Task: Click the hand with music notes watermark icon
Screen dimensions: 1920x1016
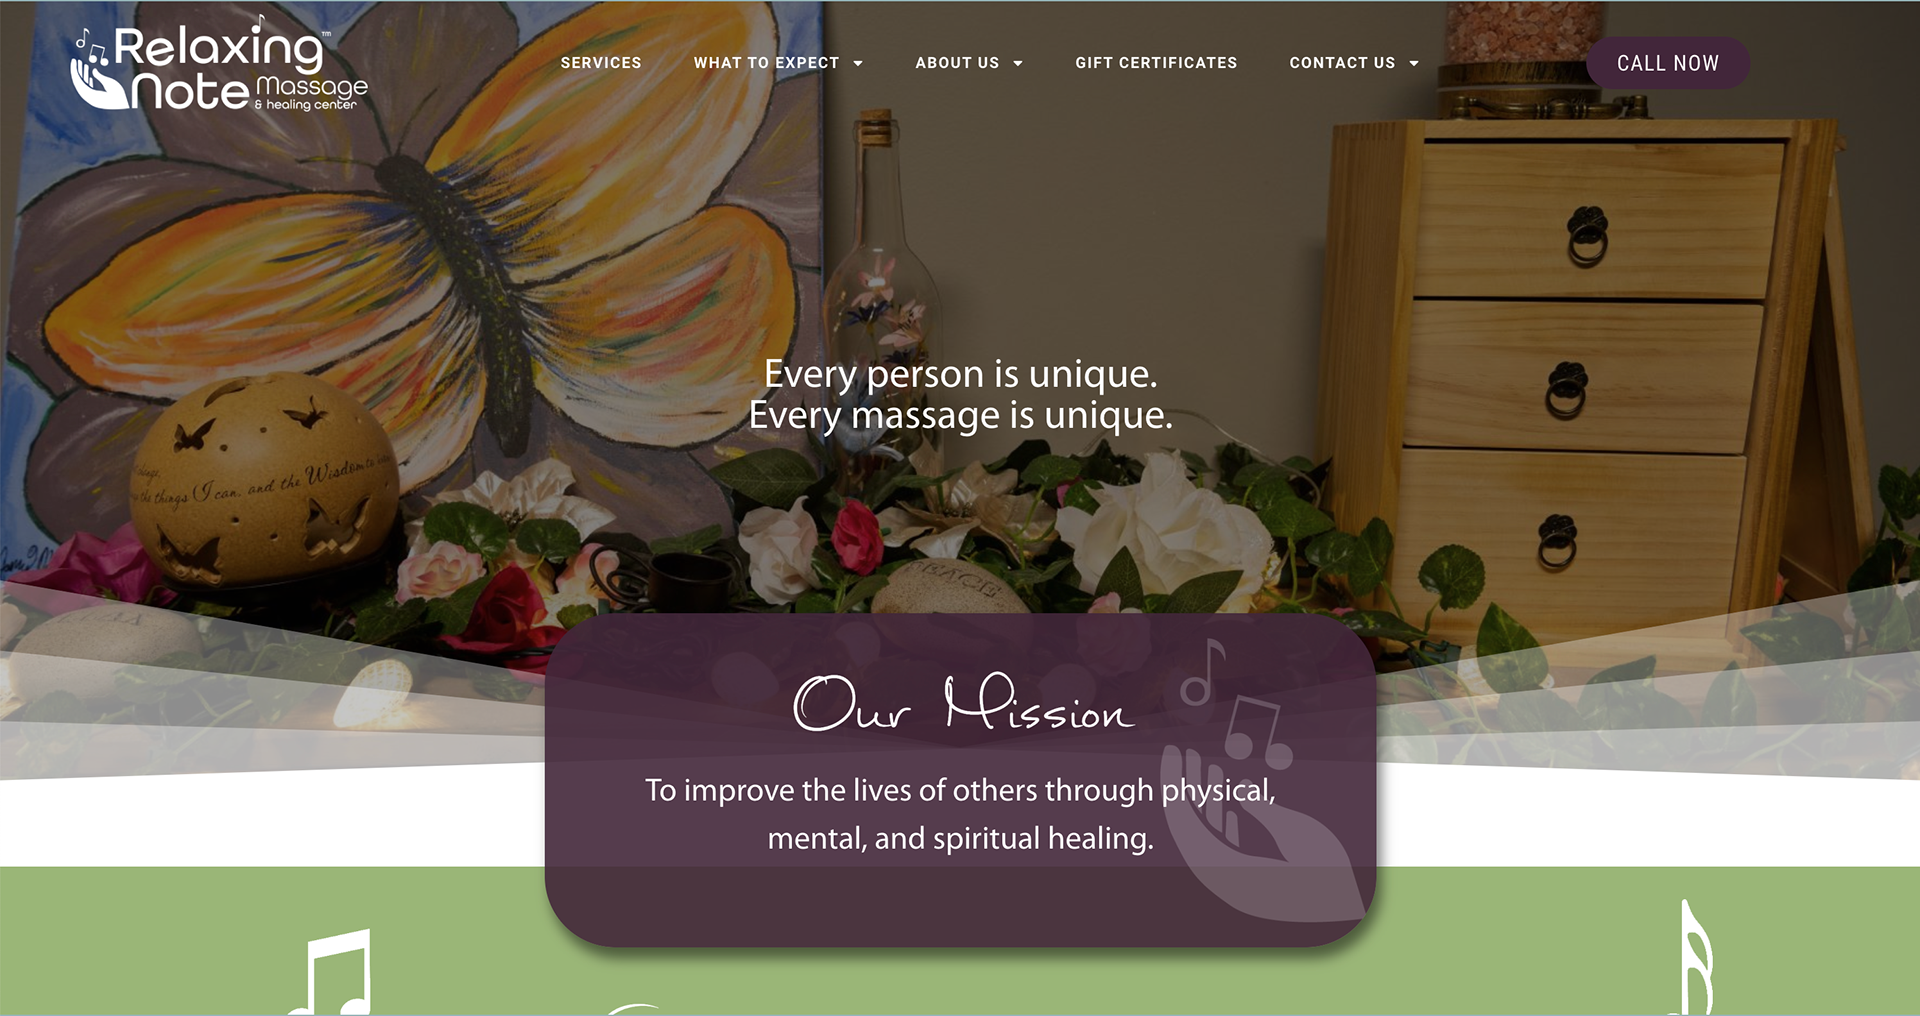Action: [1262, 800]
